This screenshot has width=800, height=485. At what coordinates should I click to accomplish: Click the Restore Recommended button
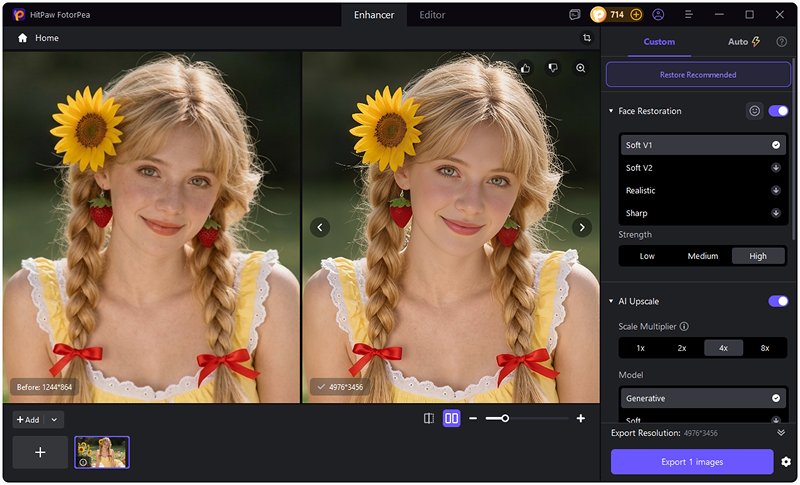tap(697, 75)
